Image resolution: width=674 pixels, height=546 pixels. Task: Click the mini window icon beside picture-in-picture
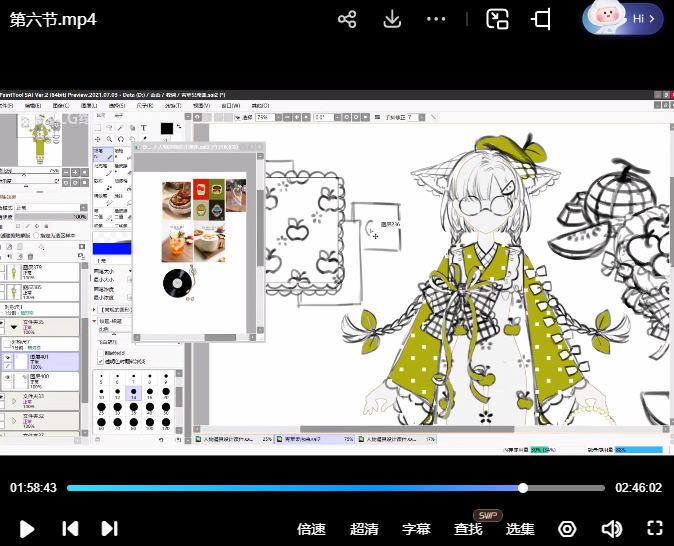[542, 20]
